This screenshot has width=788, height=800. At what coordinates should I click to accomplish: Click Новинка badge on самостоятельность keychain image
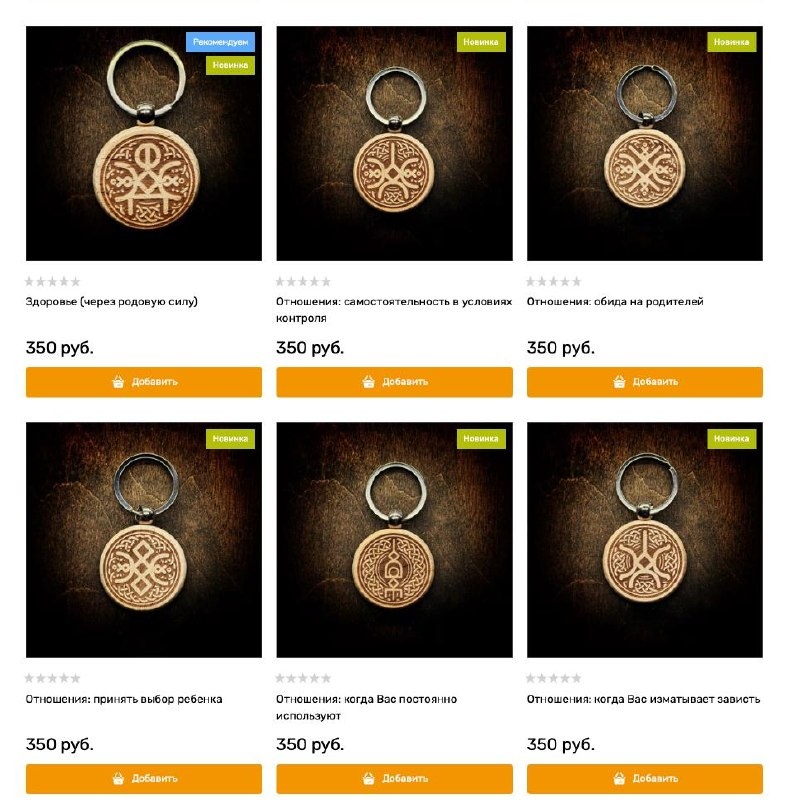point(481,42)
